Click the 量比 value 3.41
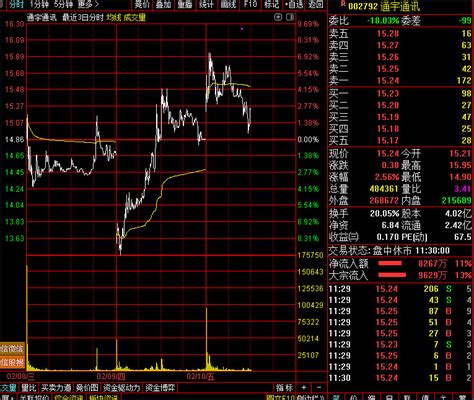This screenshot has width=474, height=400. [463, 189]
